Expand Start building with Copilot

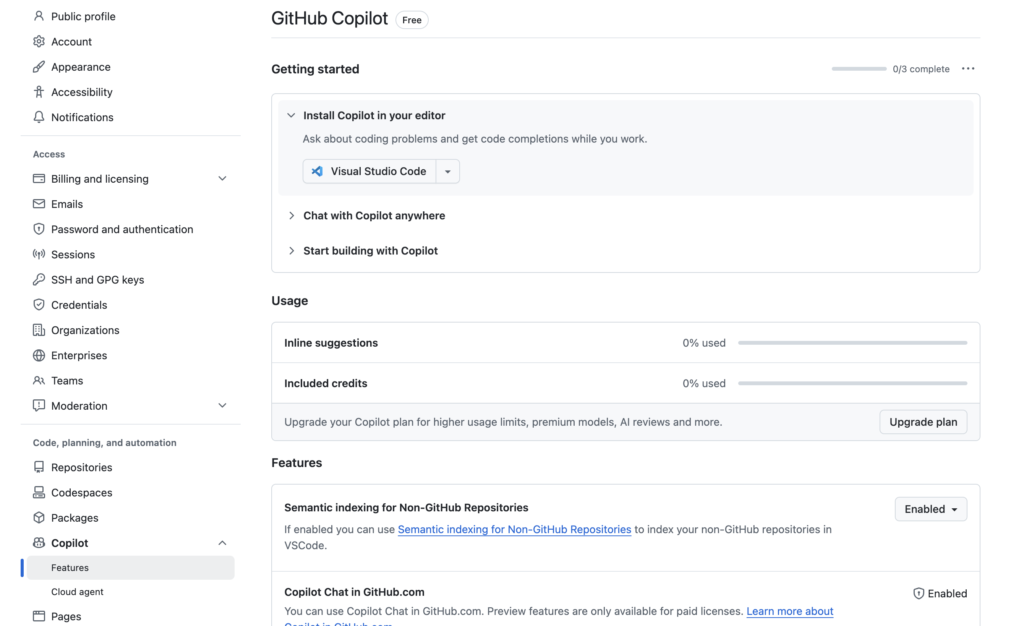coord(291,251)
